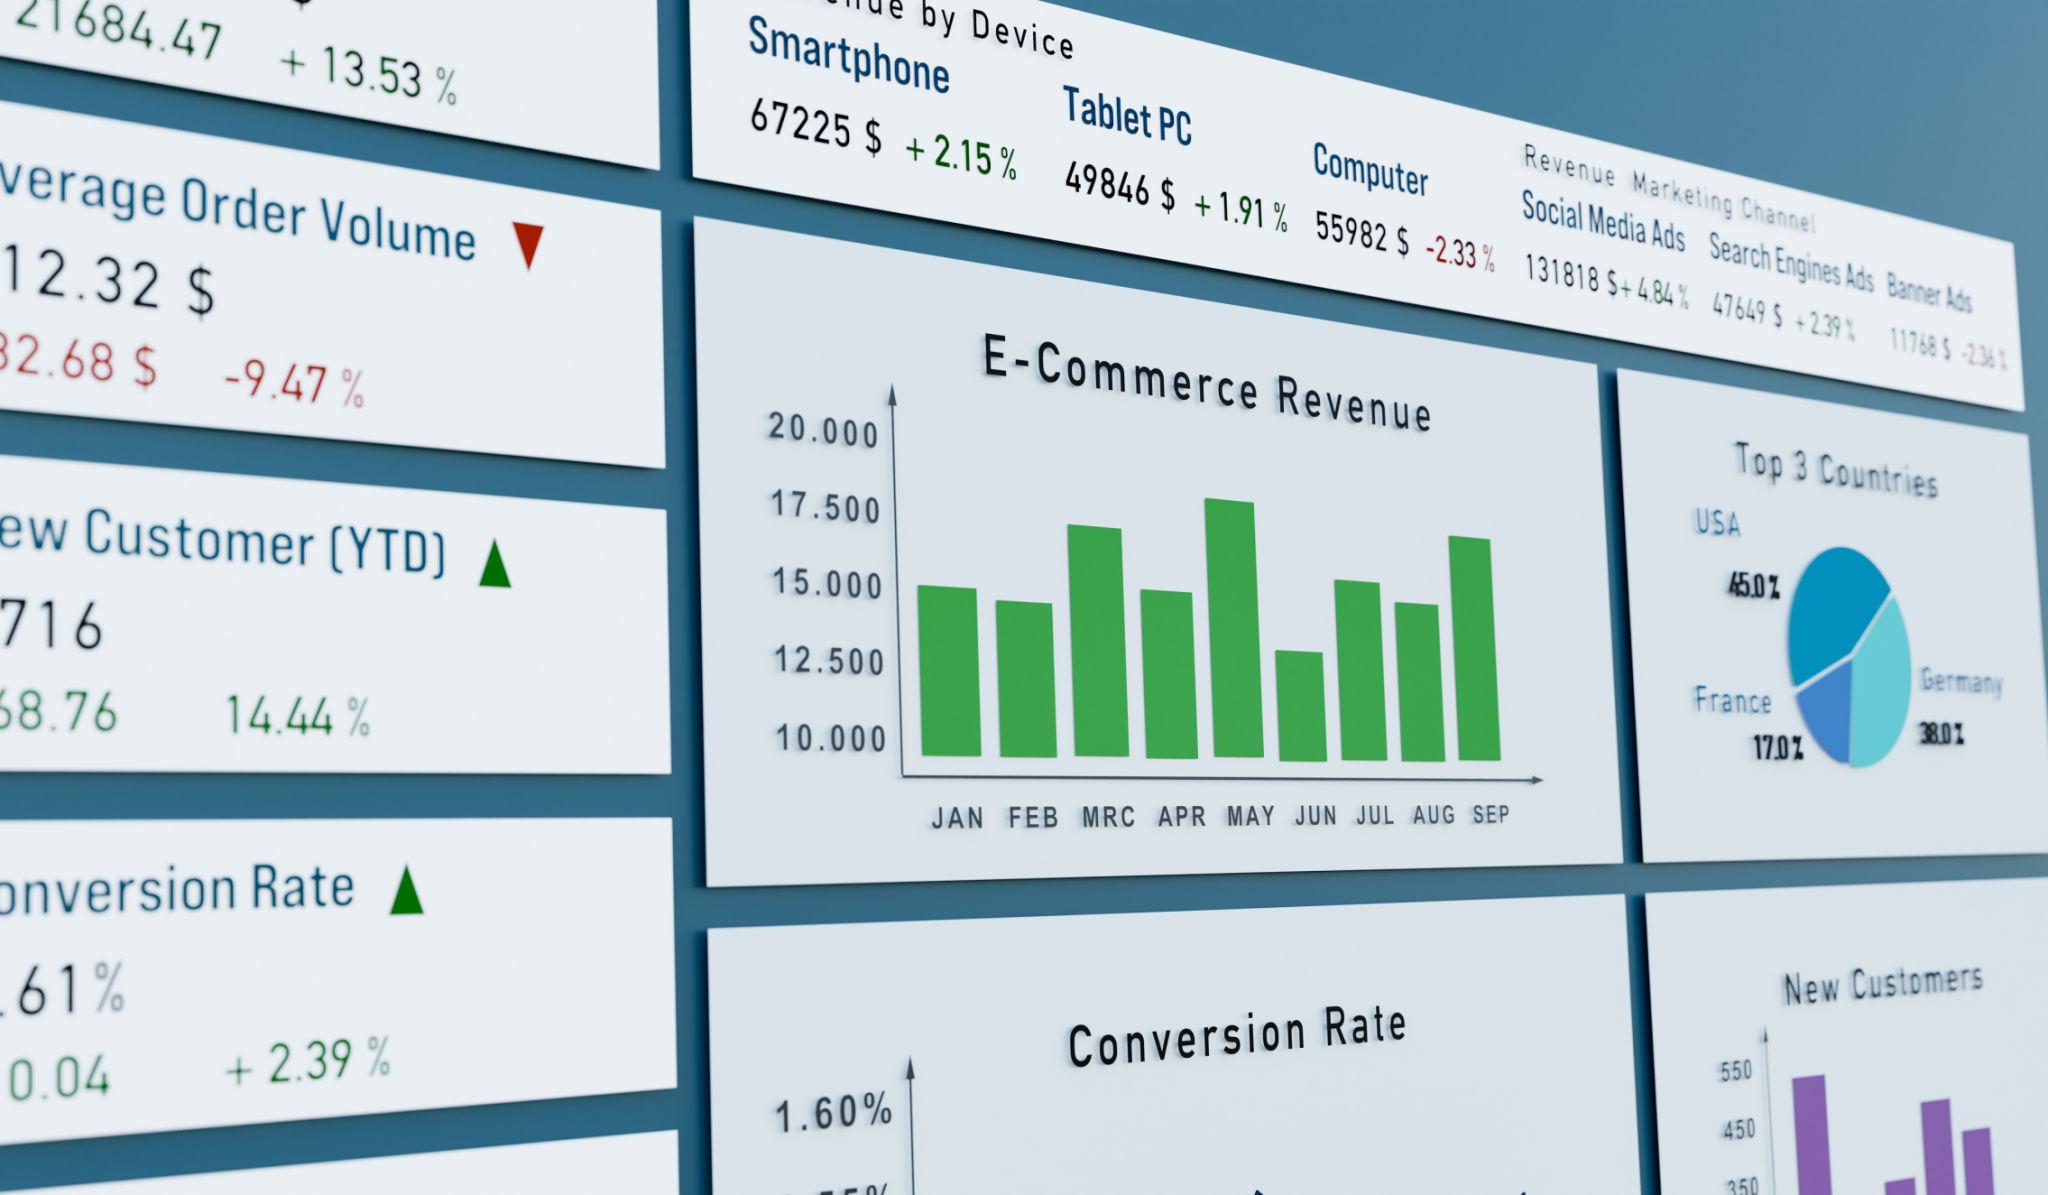Click the Tablet PC revenue heading

coord(1127,117)
